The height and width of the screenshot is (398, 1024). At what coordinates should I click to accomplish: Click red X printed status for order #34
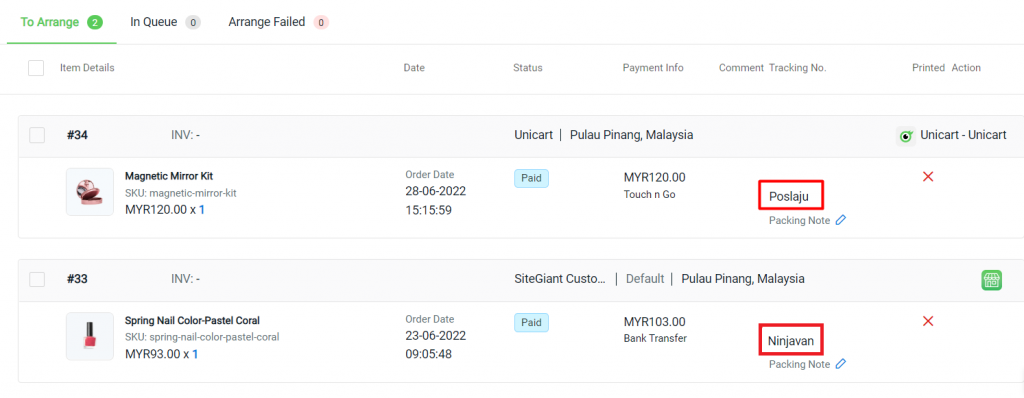pos(928,176)
